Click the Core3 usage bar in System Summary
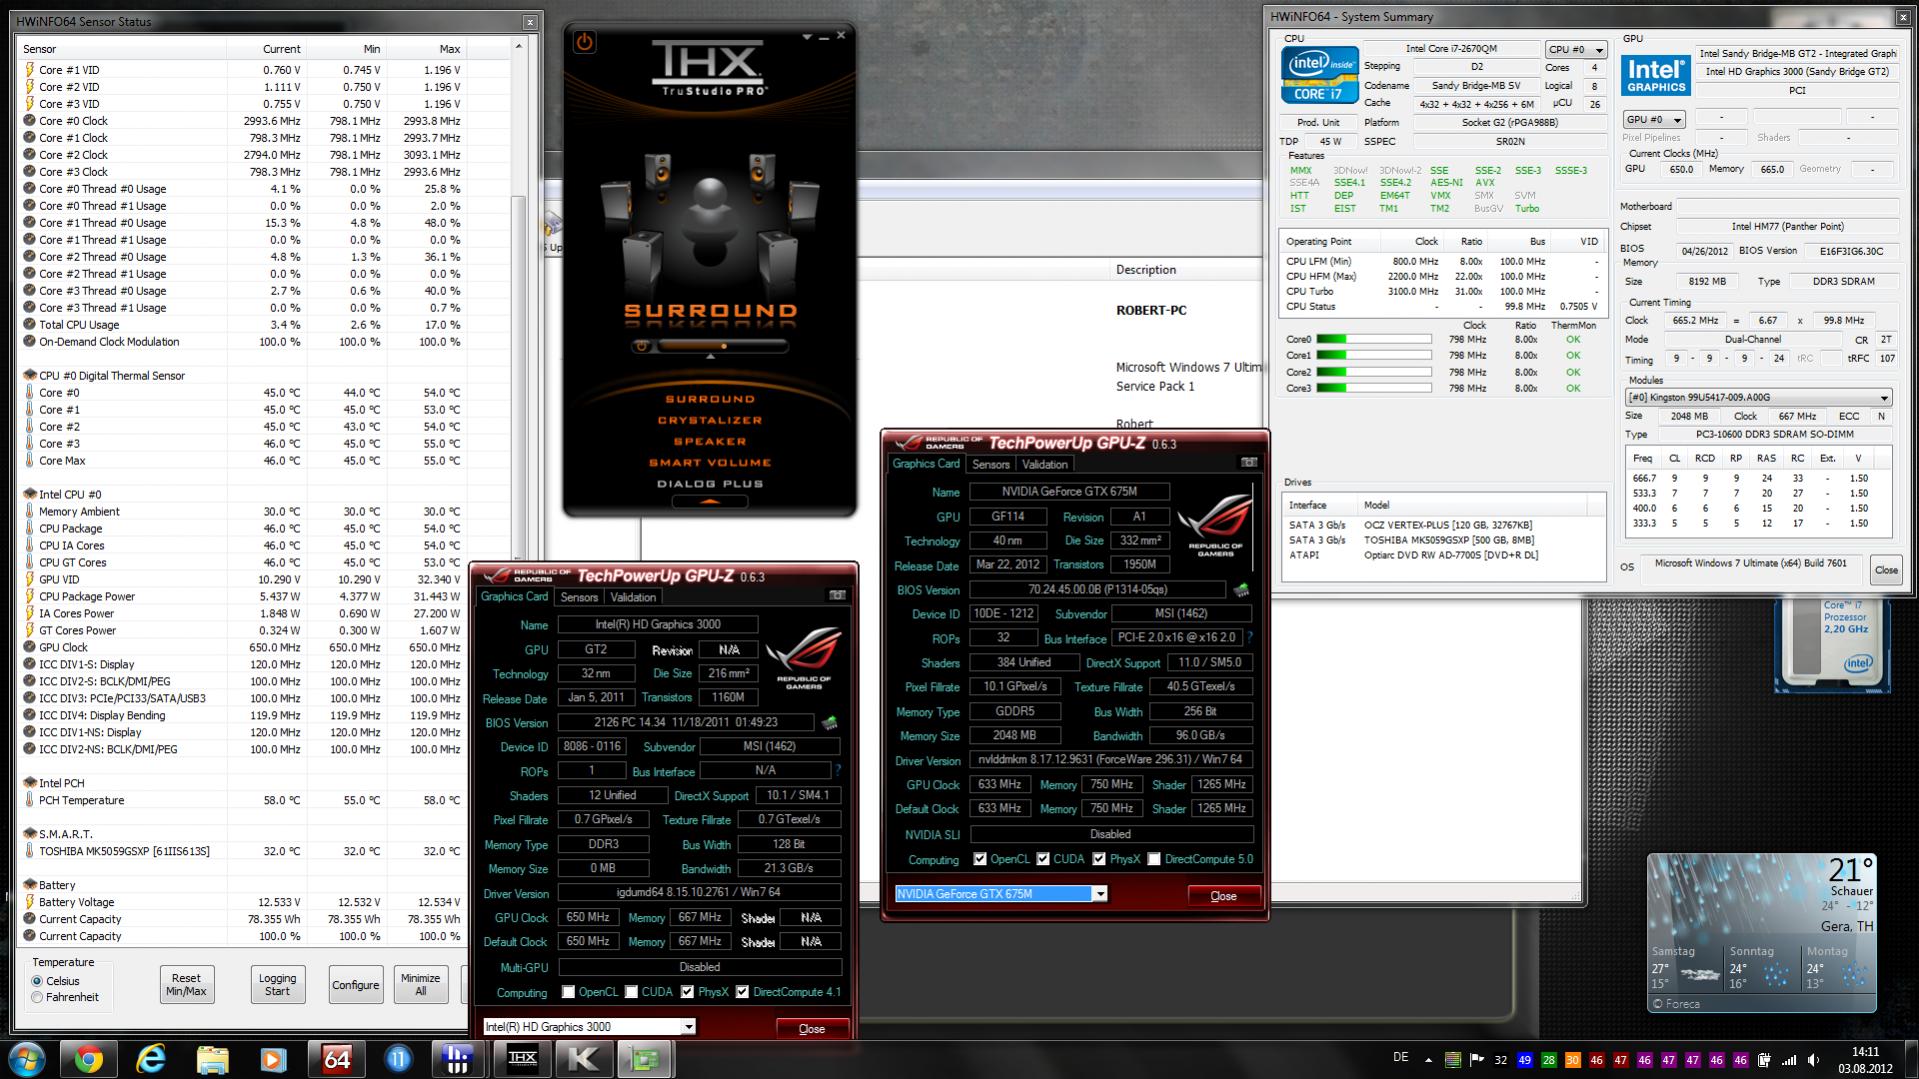 click(1374, 388)
